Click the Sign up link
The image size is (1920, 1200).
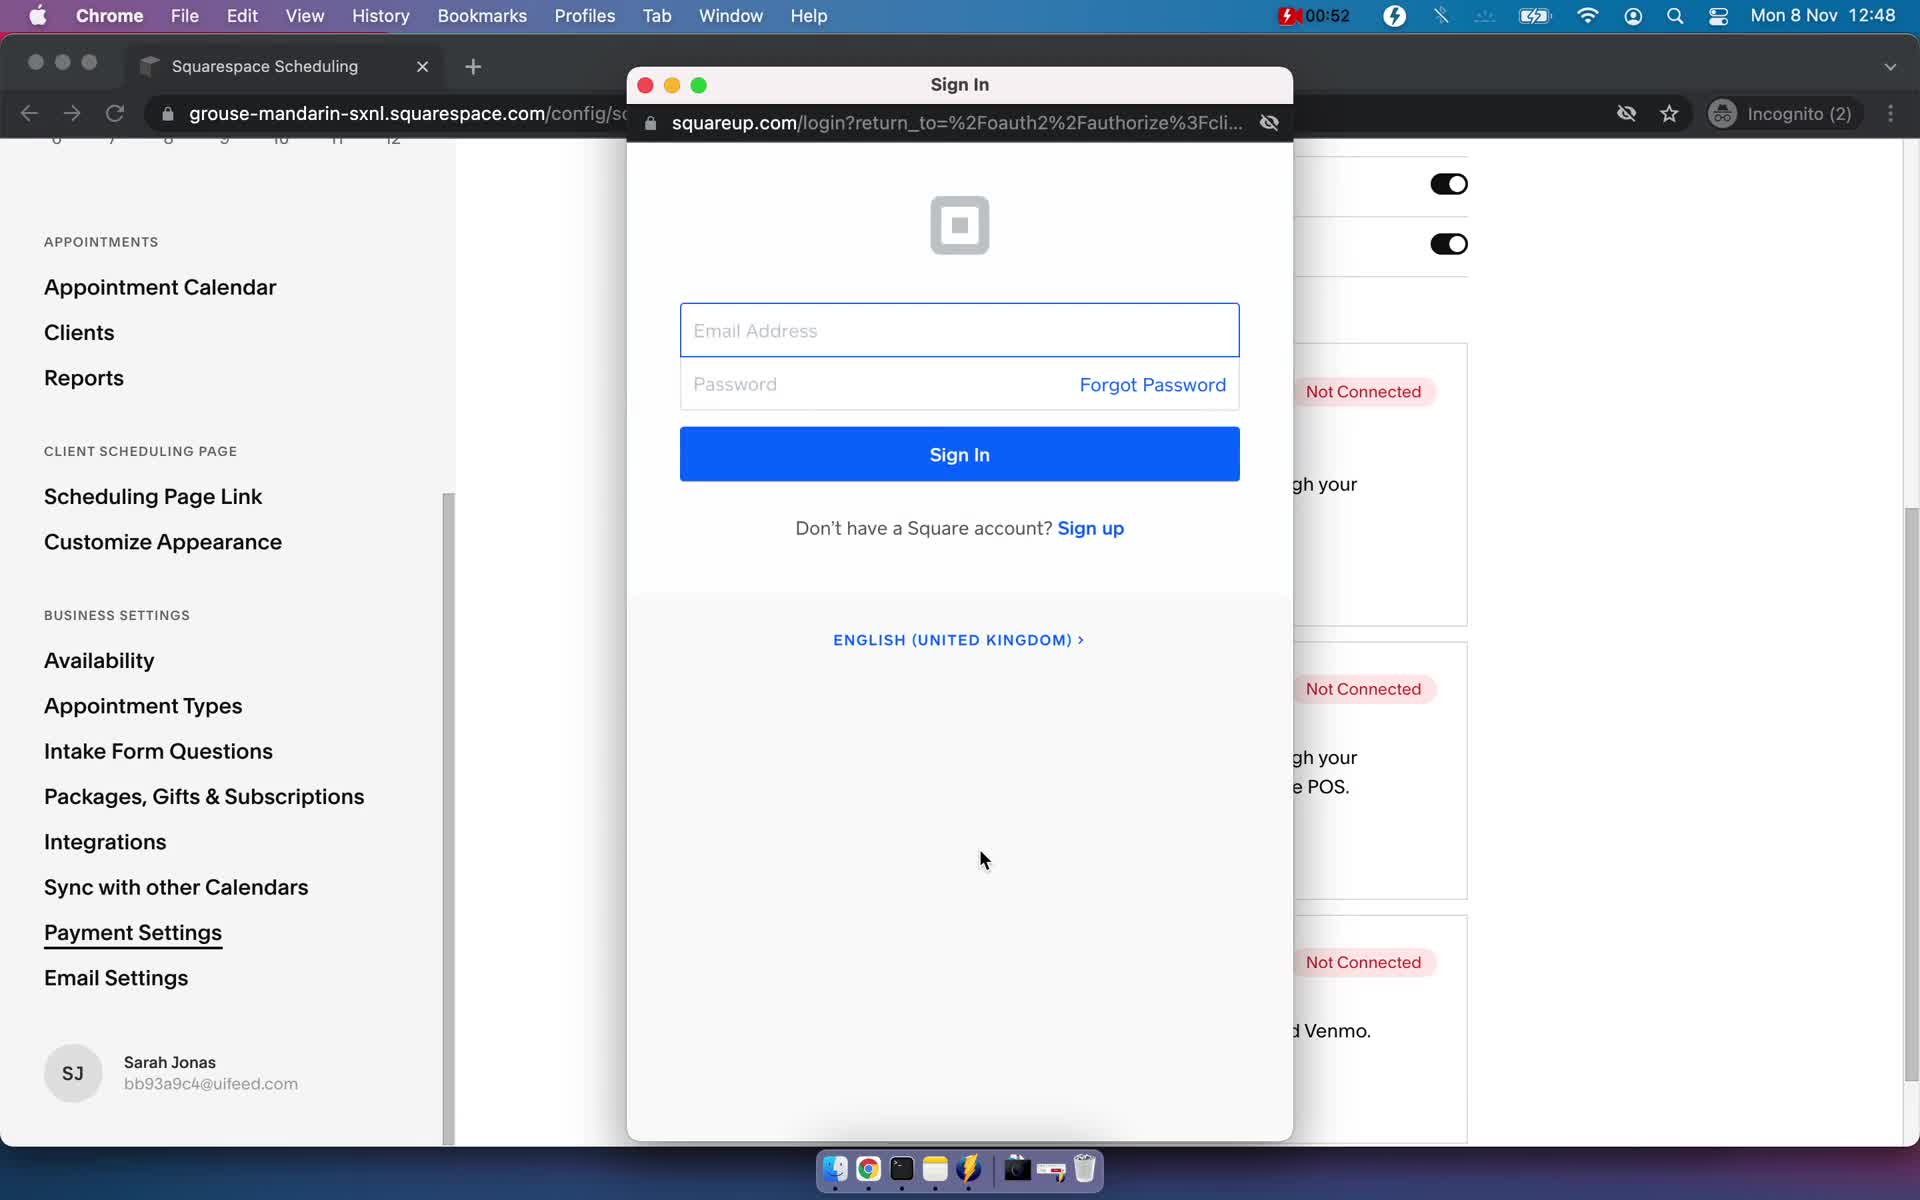click(1090, 528)
